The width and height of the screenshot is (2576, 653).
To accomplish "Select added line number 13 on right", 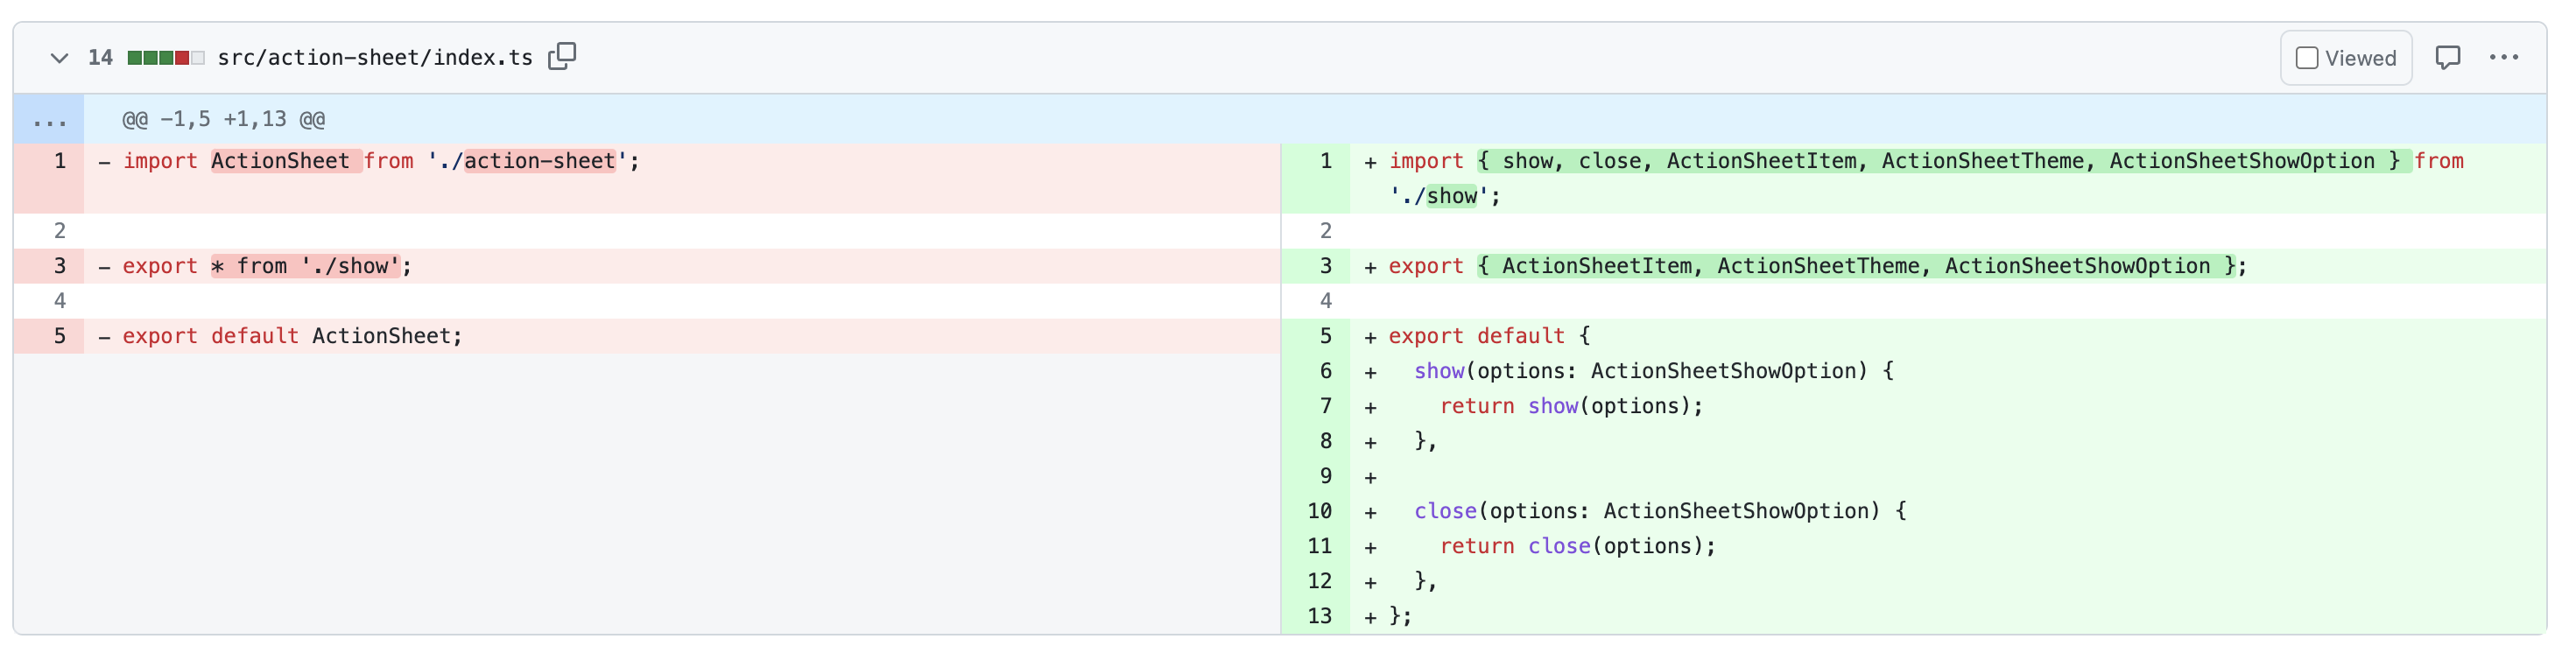I will click(1319, 616).
